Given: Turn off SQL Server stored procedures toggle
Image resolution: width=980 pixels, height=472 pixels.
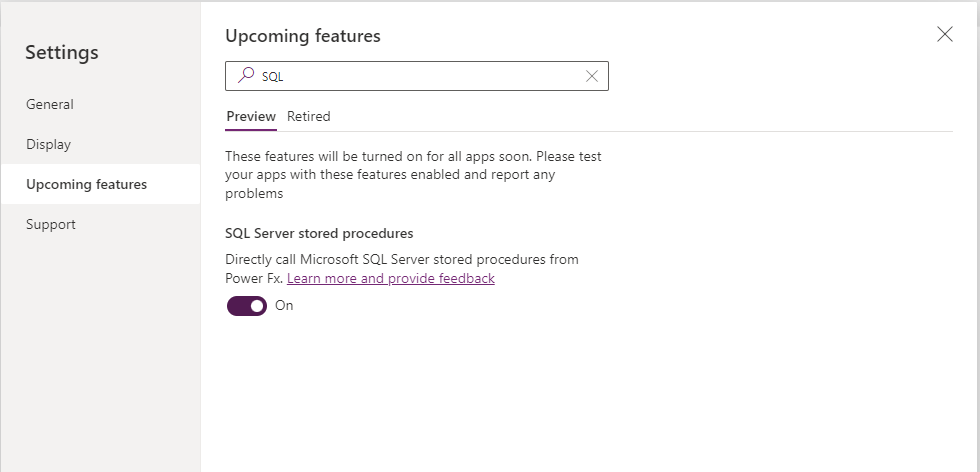Looking at the screenshot, I should pos(247,306).
